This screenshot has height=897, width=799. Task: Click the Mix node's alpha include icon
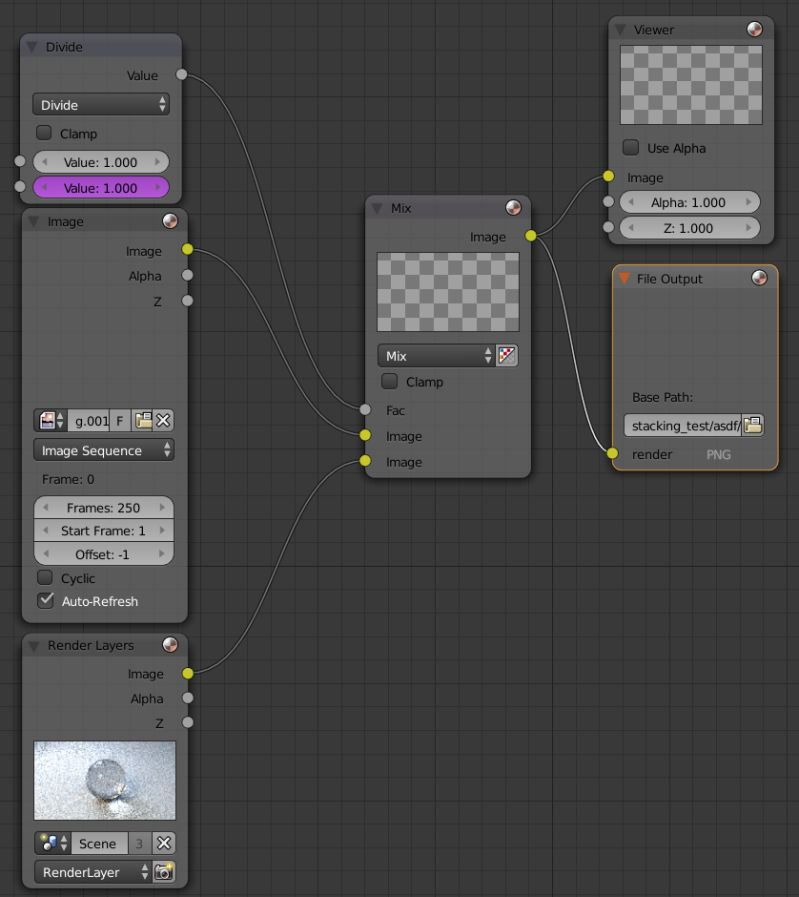[507, 355]
